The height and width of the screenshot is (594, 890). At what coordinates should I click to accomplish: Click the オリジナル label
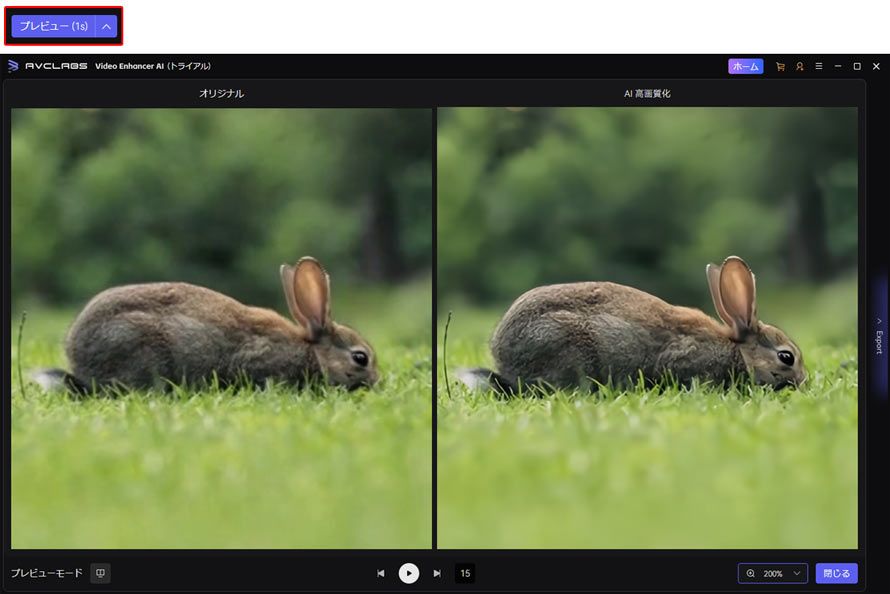click(x=221, y=94)
